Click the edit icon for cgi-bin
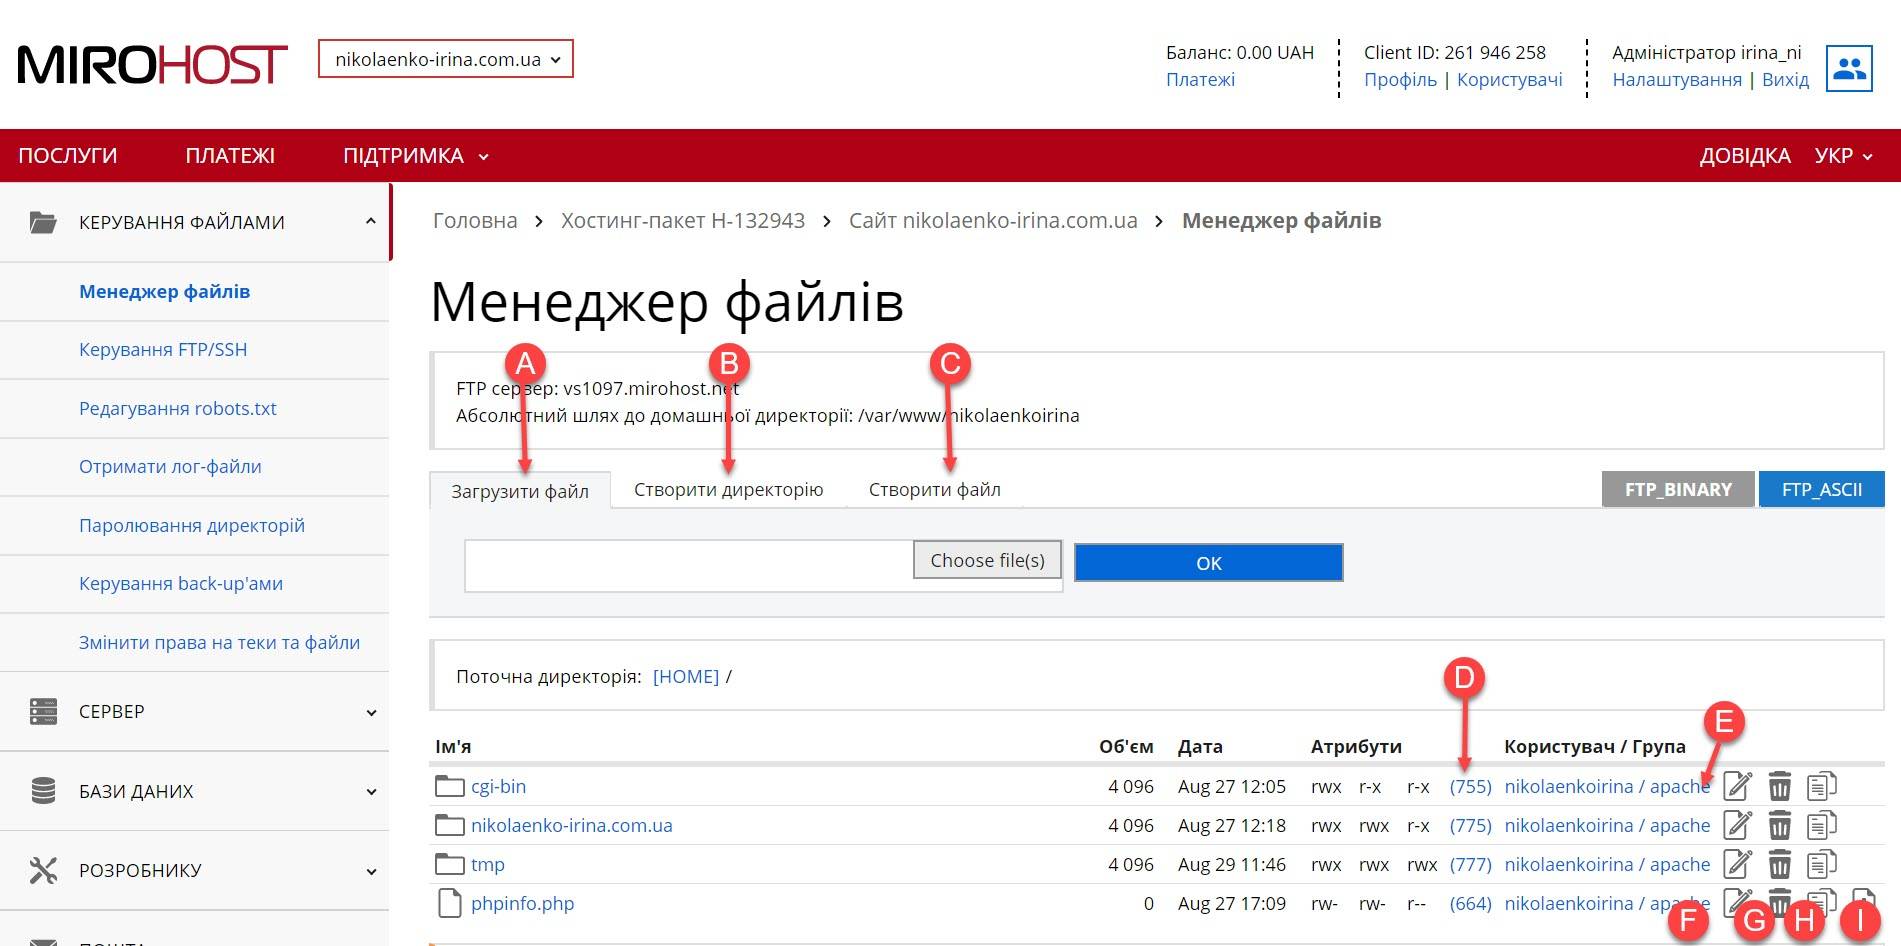The height and width of the screenshot is (946, 1901). click(1738, 786)
